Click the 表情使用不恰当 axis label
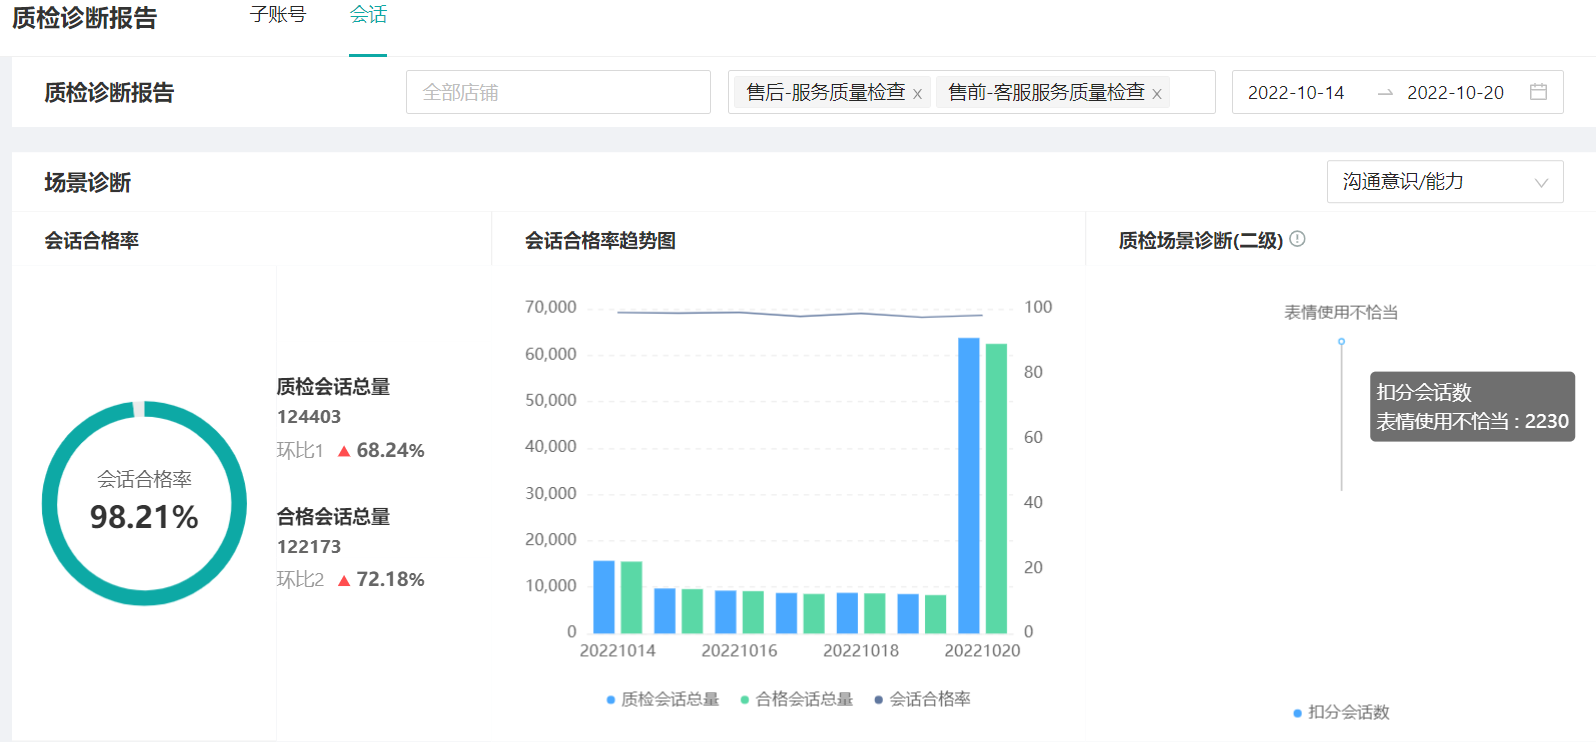This screenshot has width=1596, height=742. 1341,313
